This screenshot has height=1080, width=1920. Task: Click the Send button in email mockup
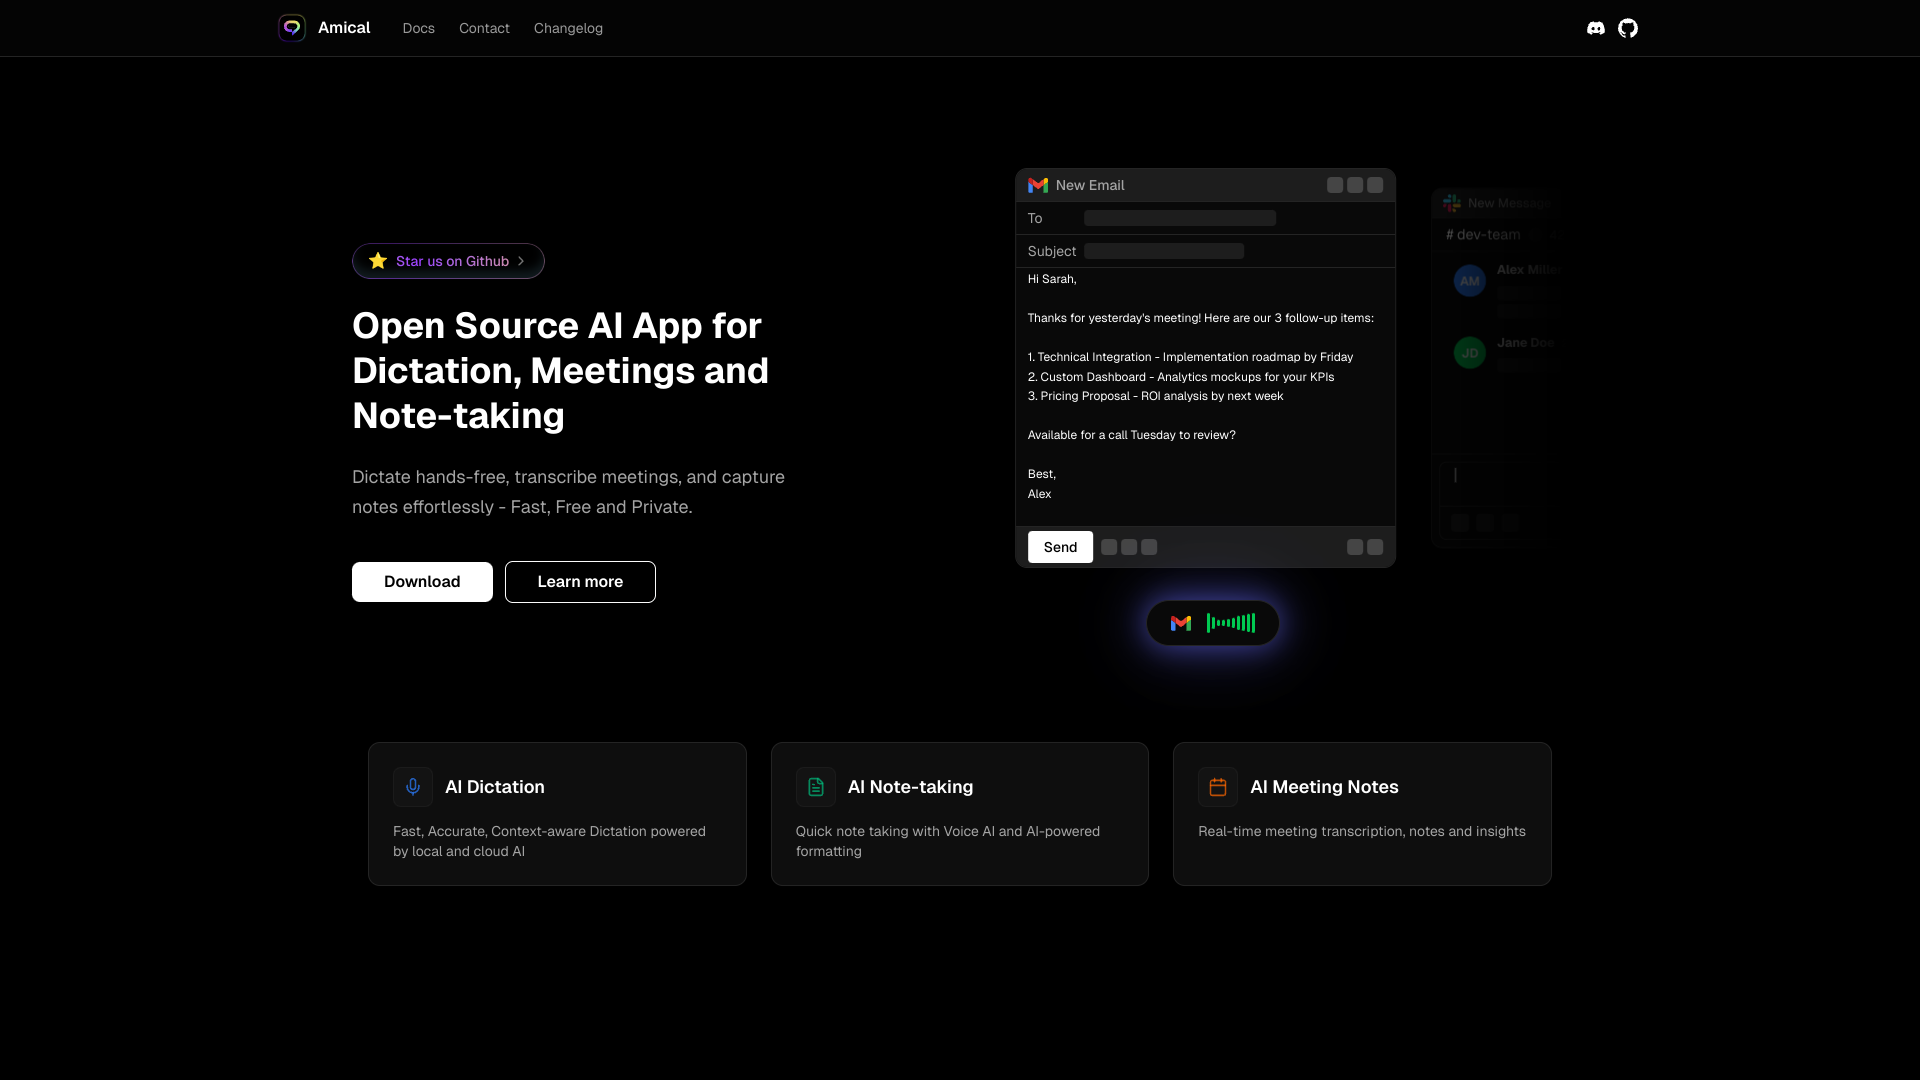(x=1060, y=547)
